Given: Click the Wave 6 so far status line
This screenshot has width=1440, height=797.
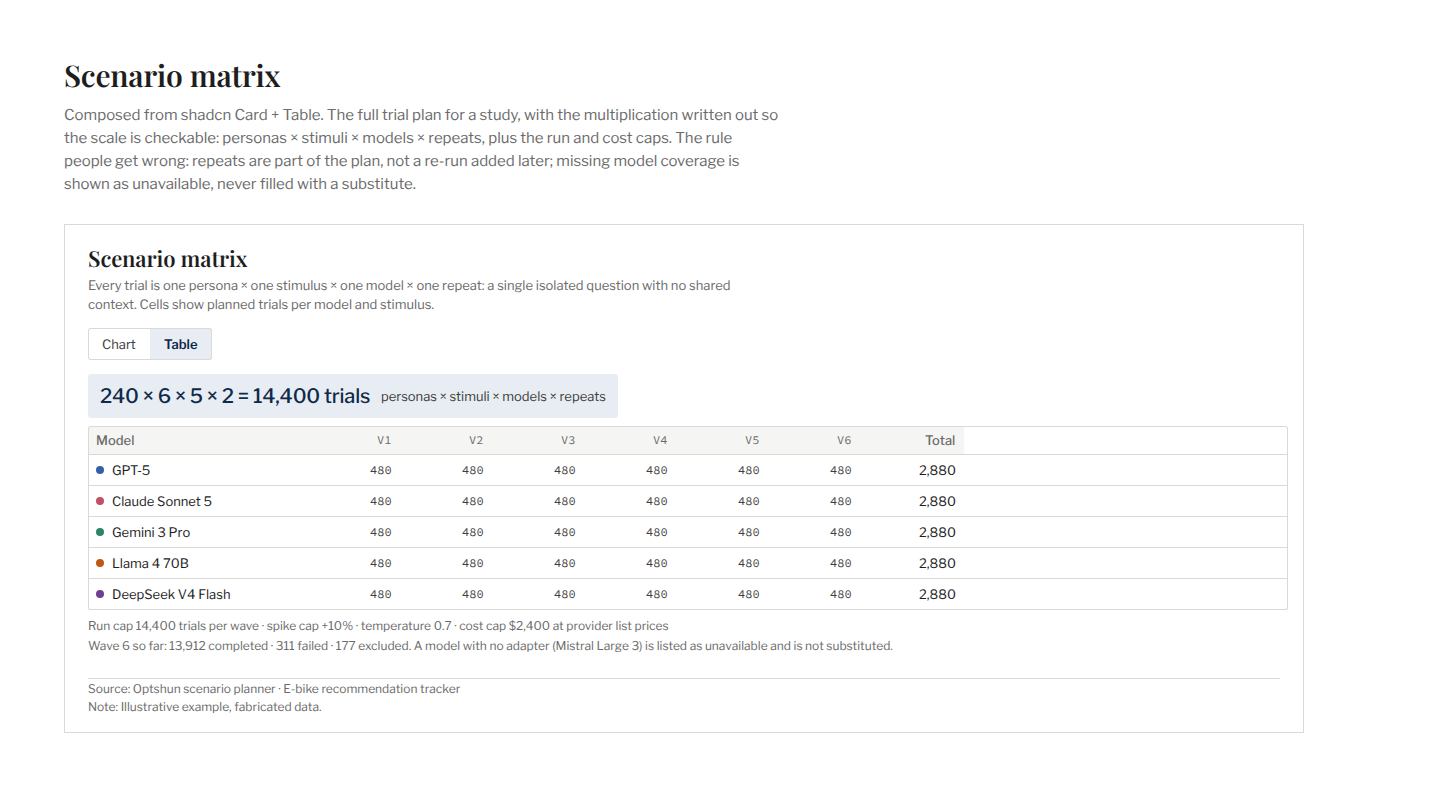Looking at the screenshot, I should pos(490,646).
